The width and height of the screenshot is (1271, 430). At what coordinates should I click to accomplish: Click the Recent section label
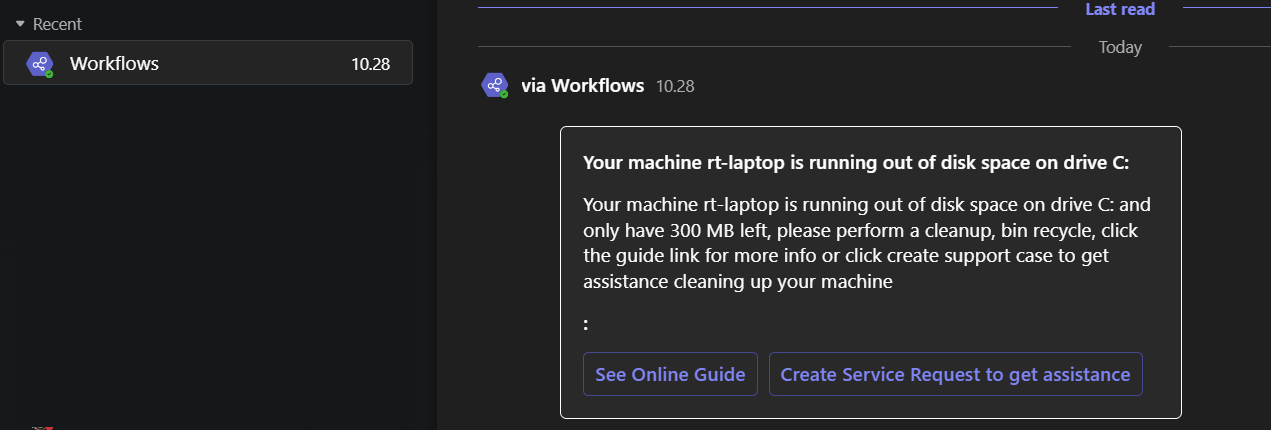(57, 24)
